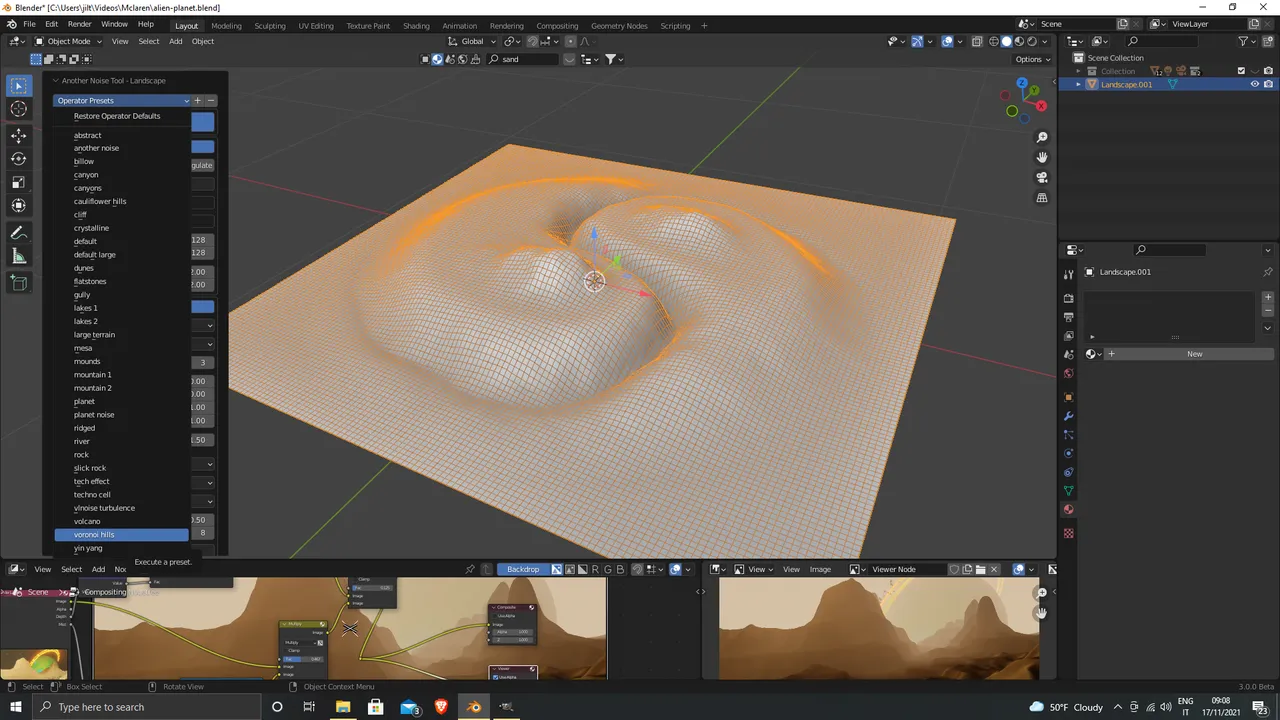Toggle viewport overlays button
The image size is (1280, 720).
pyautogui.click(x=947, y=41)
